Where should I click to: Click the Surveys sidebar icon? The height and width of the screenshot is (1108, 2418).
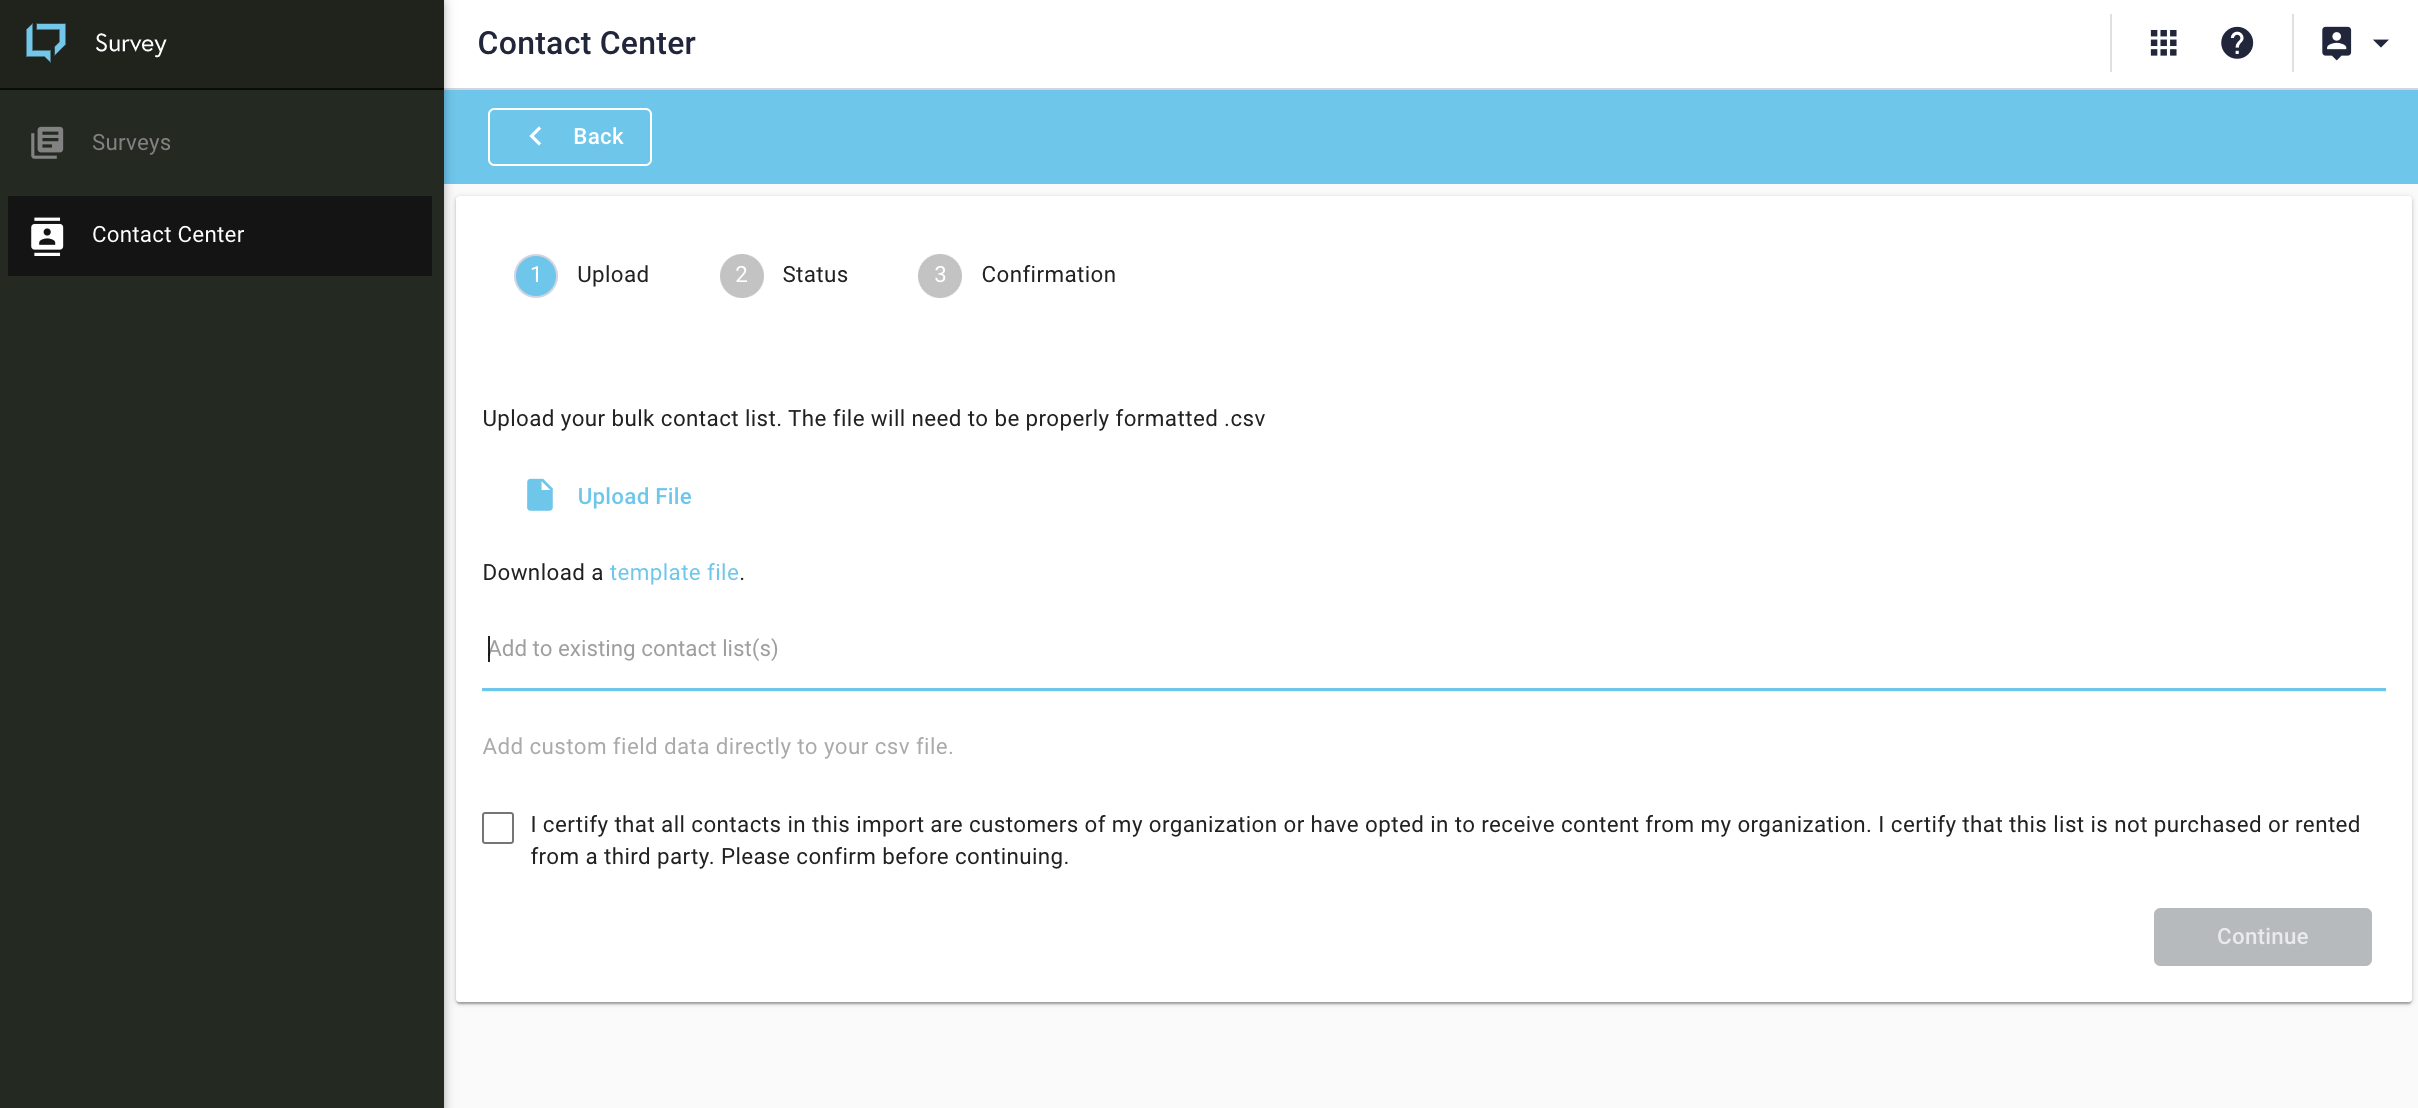pyautogui.click(x=47, y=142)
